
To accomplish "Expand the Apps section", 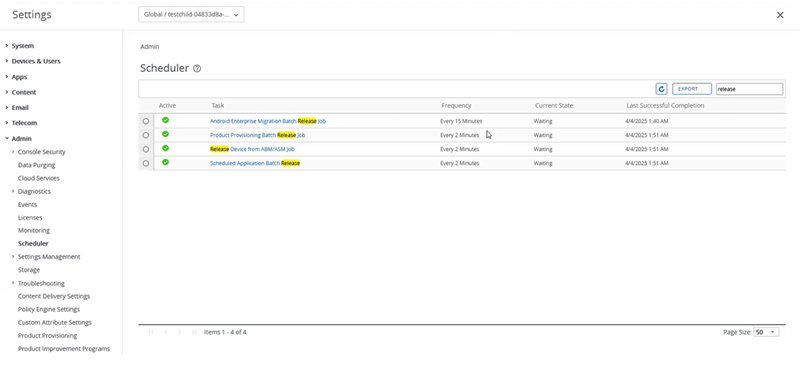I will click(7, 77).
